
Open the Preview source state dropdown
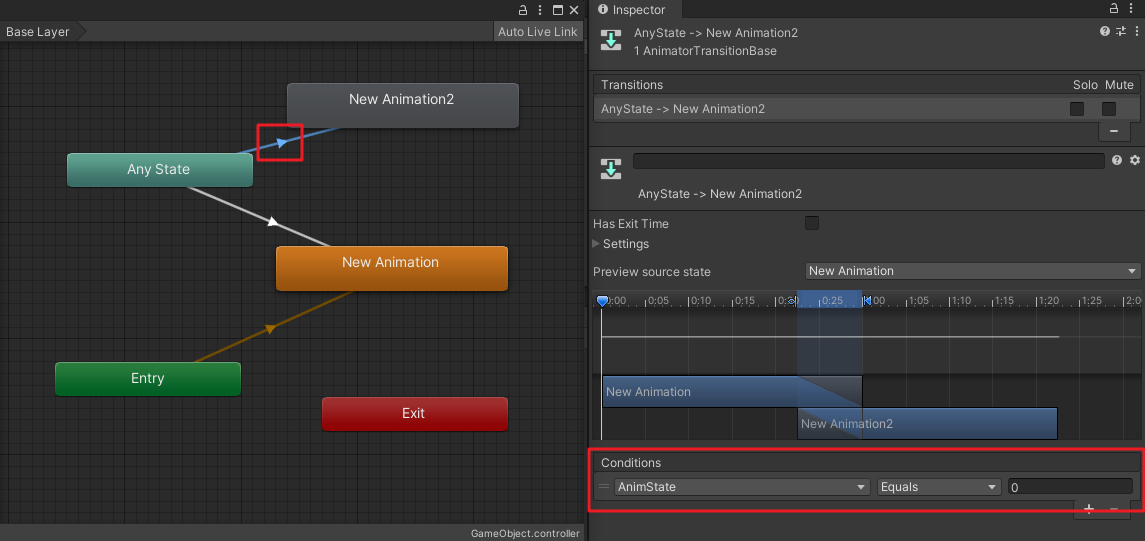(973, 271)
